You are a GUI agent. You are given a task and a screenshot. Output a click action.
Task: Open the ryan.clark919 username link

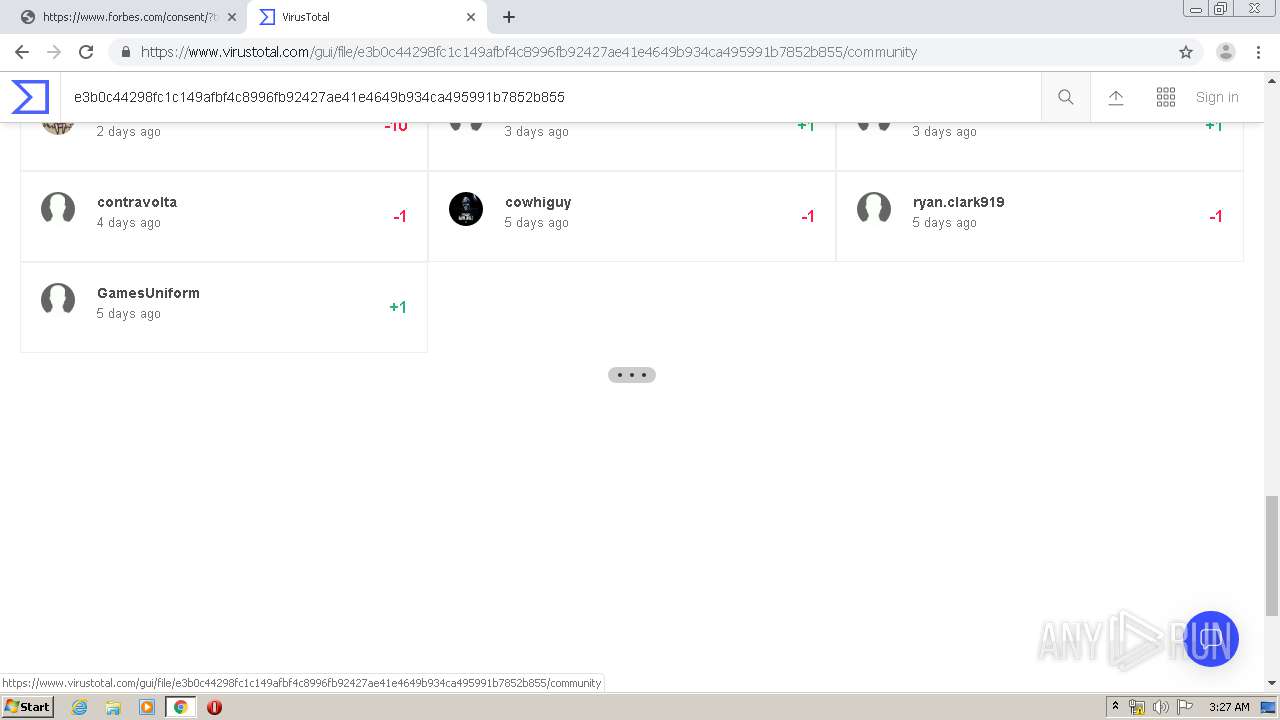click(x=959, y=202)
